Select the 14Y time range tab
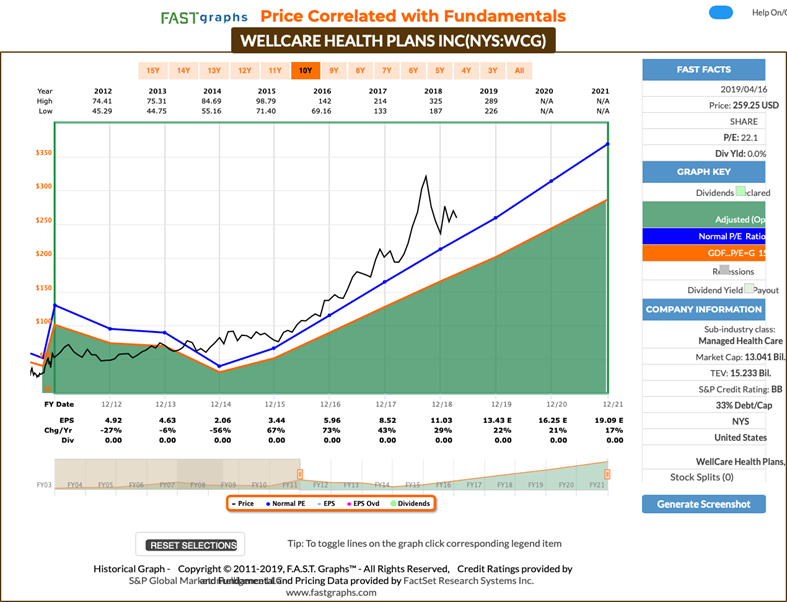Image resolution: width=787 pixels, height=602 pixels. [x=184, y=70]
